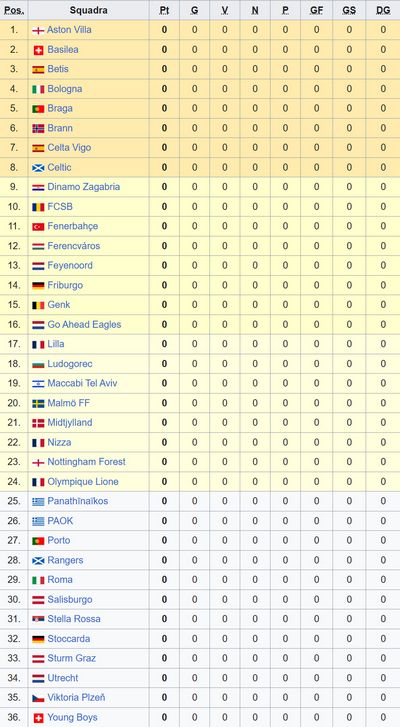Open the Bologna team link

[x=65, y=89]
